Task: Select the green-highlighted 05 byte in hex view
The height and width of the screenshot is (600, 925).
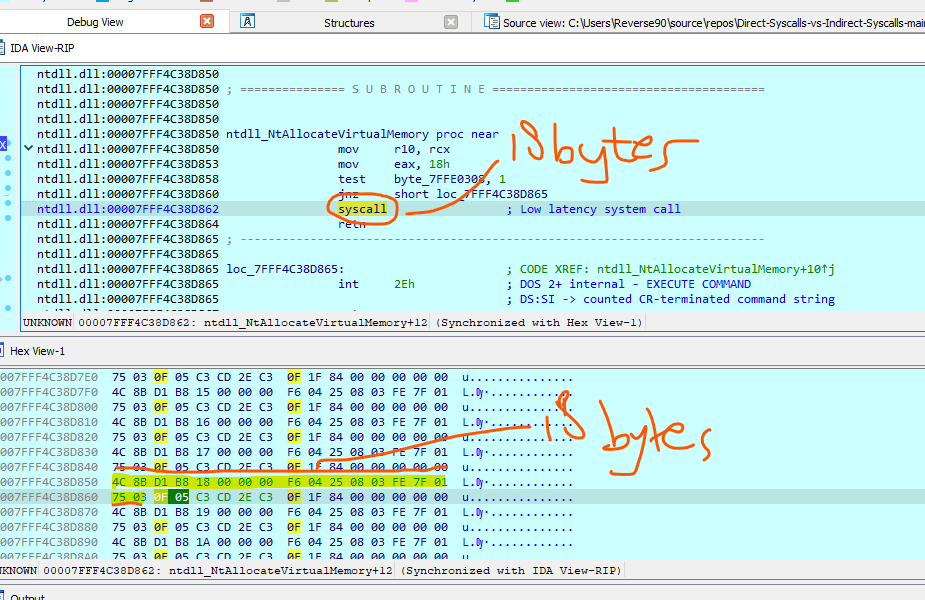Action: tap(180, 497)
